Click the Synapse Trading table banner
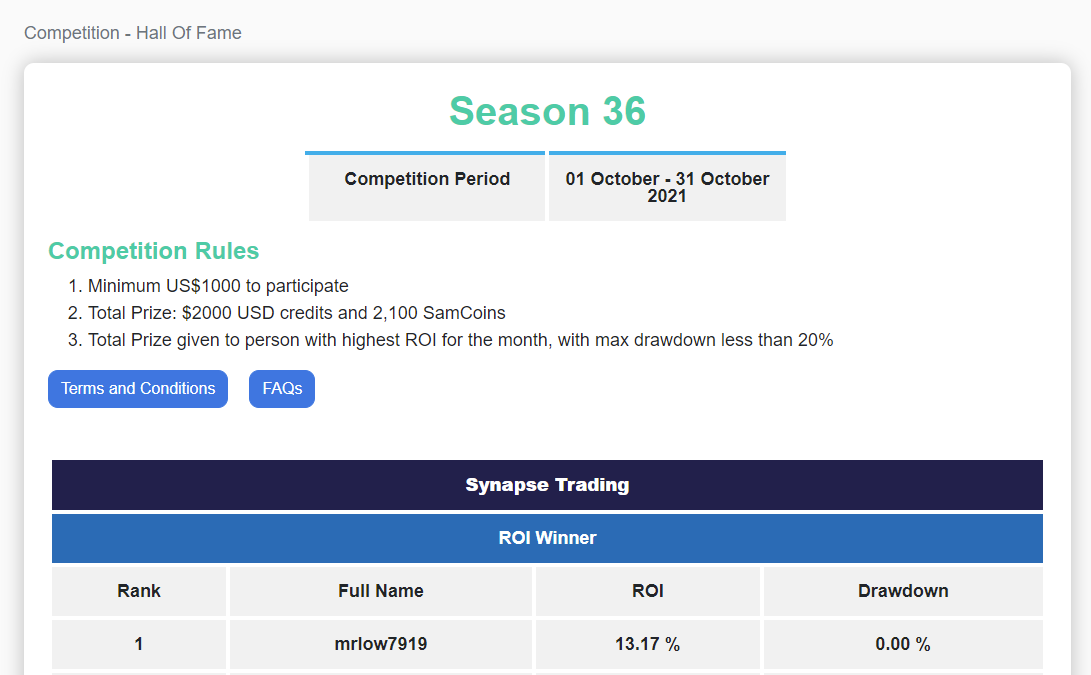Image resolution: width=1091 pixels, height=675 pixels. tap(547, 485)
